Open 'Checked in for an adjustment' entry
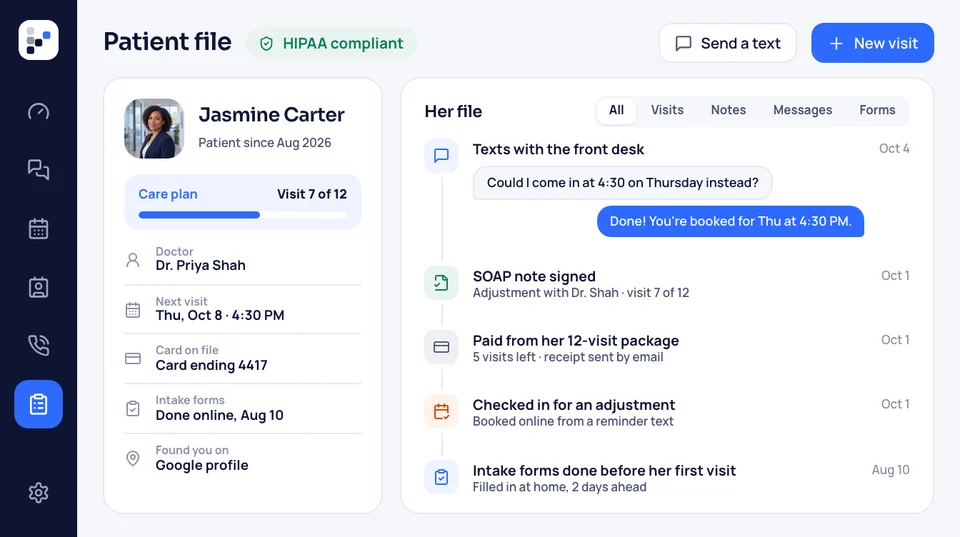The height and width of the screenshot is (537, 960). click(574, 405)
